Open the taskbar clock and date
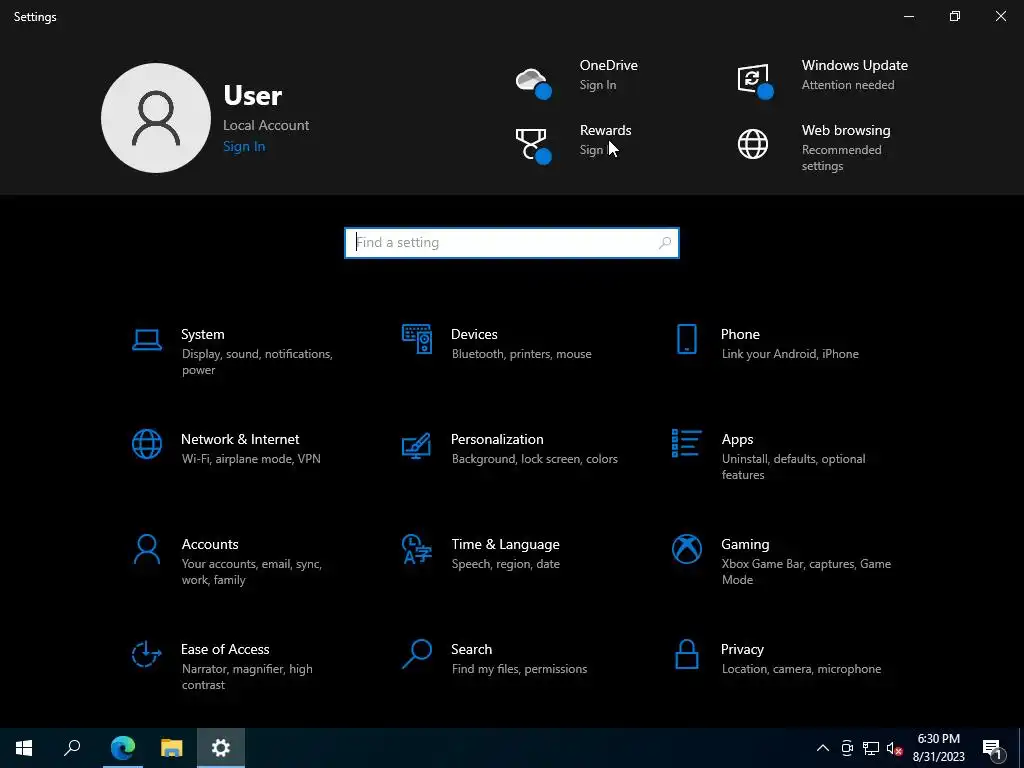The width and height of the screenshot is (1024, 768). (938, 748)
